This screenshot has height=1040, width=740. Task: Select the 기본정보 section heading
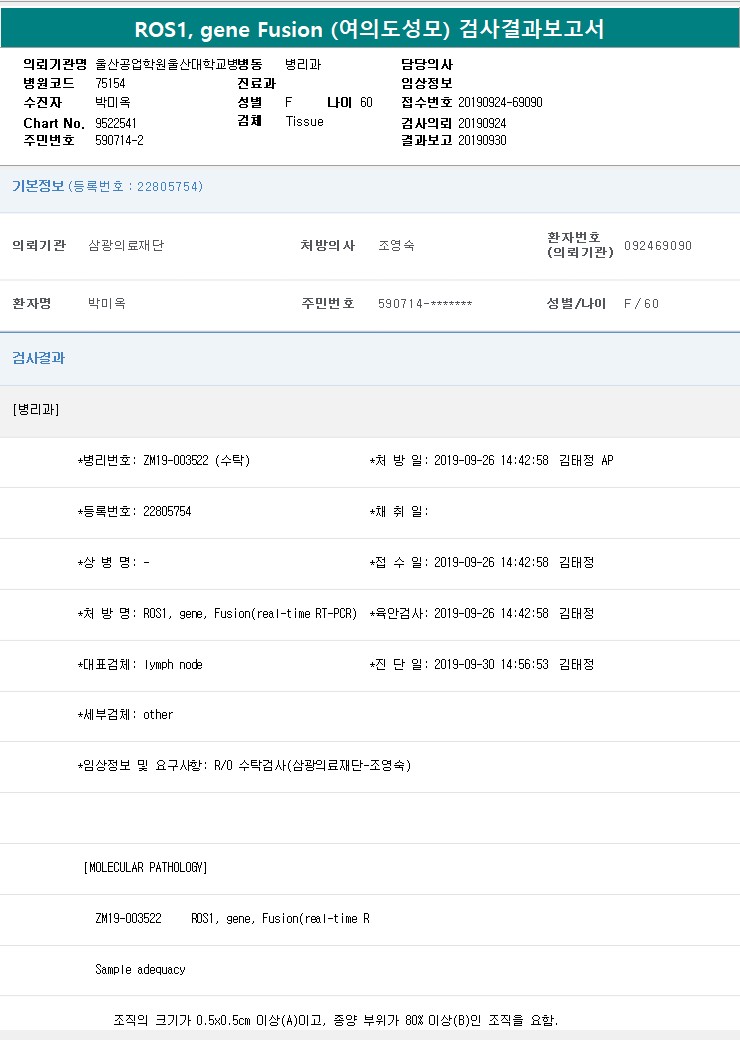(38, 186)
